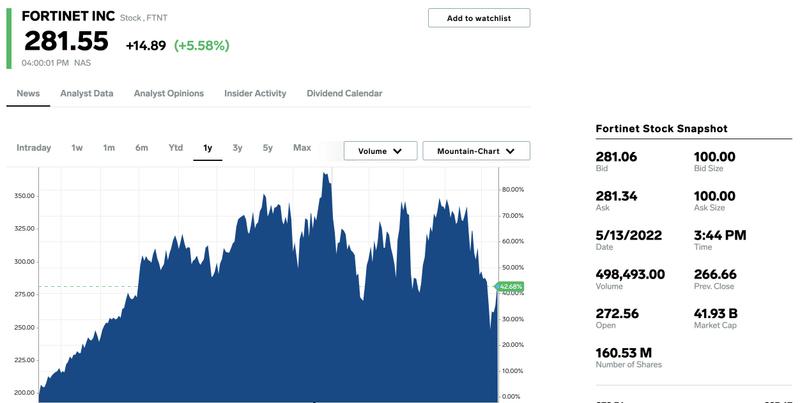Click the 100.00 Ask Size value
Screen dimensions: 800x403
[714, 196]
